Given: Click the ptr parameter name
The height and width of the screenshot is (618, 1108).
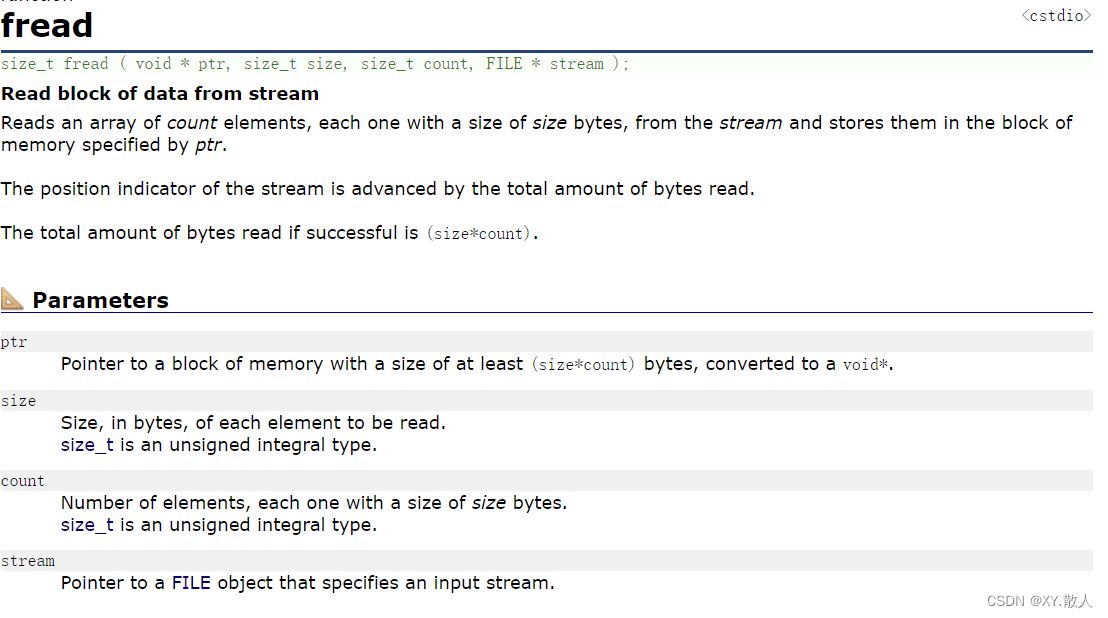Looking at the screenshot, I should [14, 342].
